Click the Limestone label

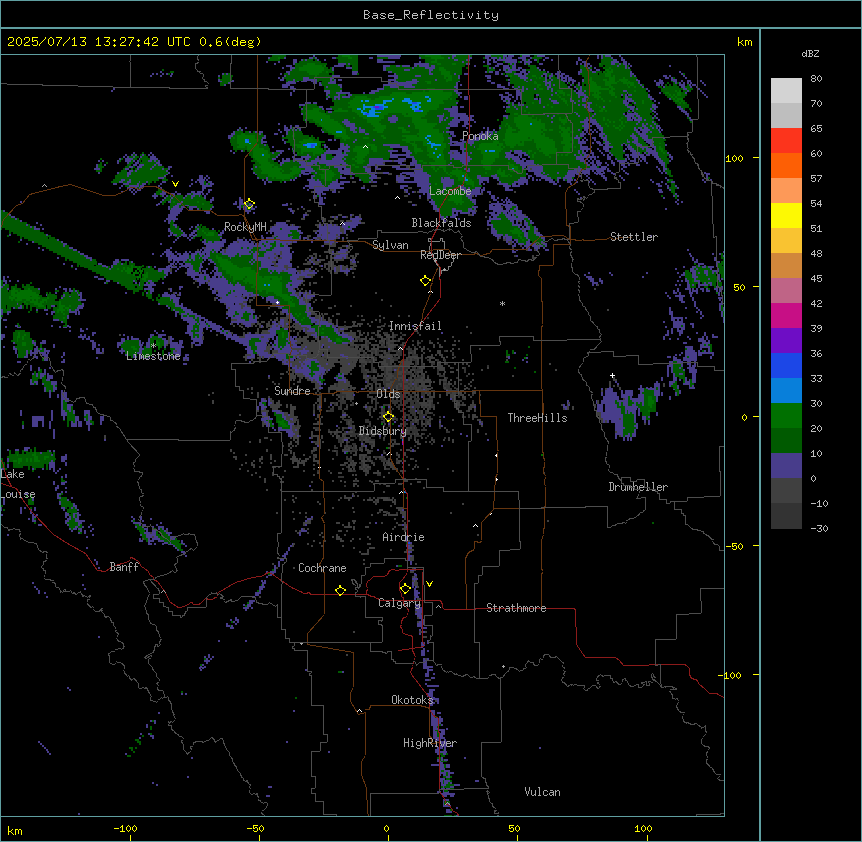tap(153, 356)
